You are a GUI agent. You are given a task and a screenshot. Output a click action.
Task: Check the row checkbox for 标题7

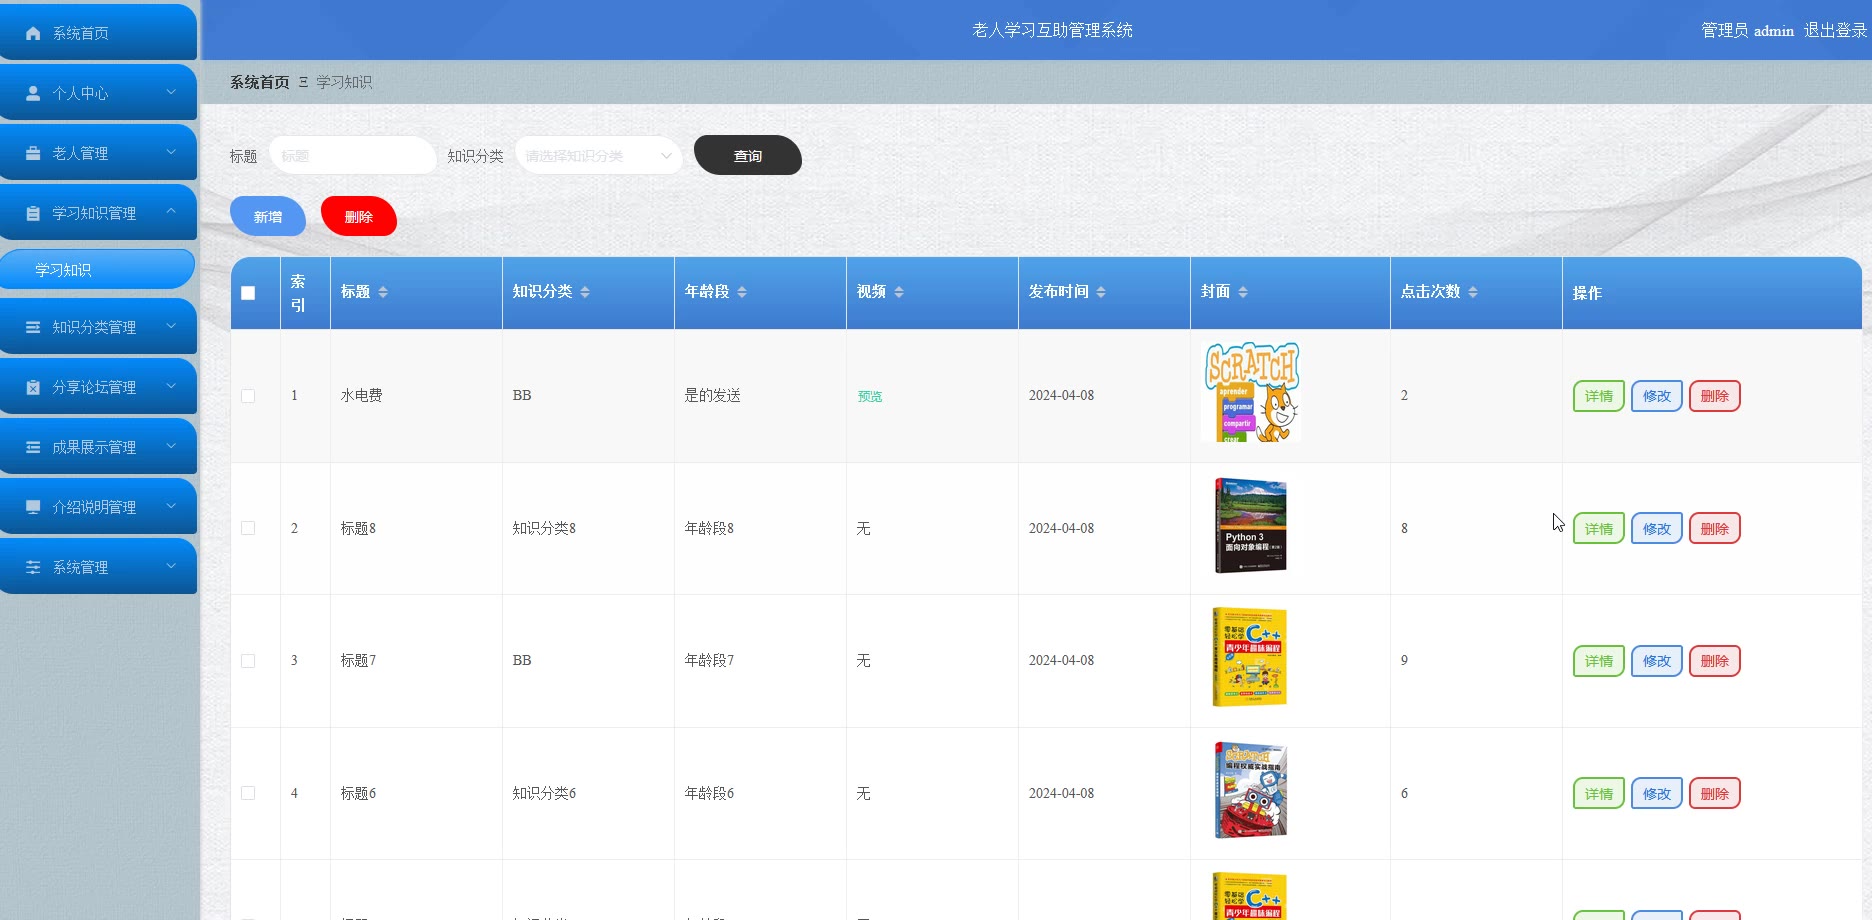click(x=248, y=661)
